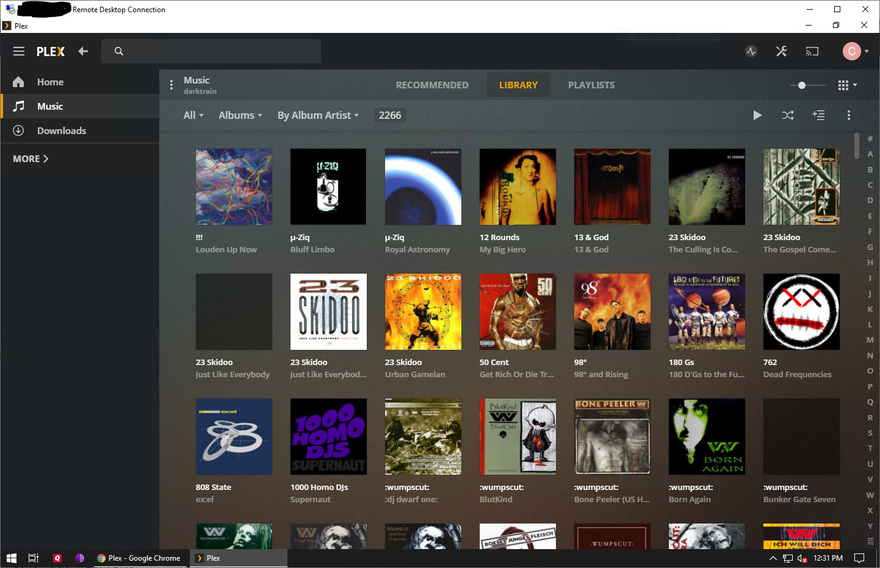The width and height of the screenshot is (880, 568).
Task: Select Music in the sidebar
Action: 80,106
